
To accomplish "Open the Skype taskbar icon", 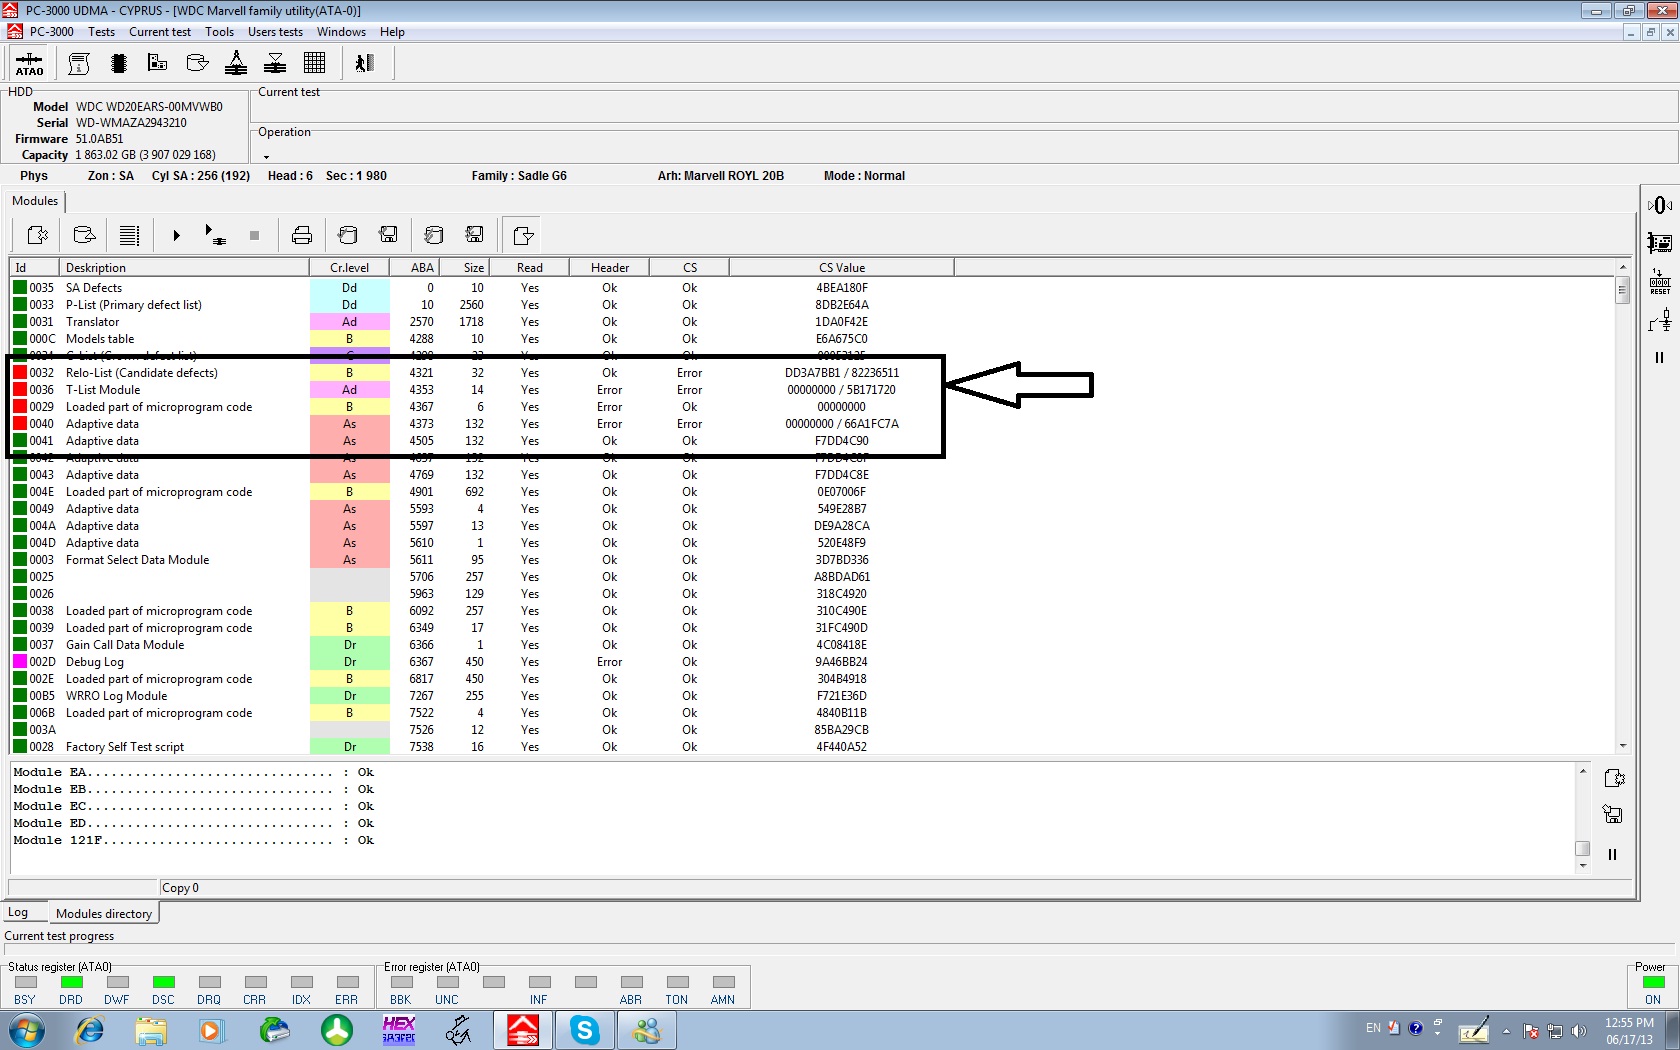I will (x=584, y=1030).
